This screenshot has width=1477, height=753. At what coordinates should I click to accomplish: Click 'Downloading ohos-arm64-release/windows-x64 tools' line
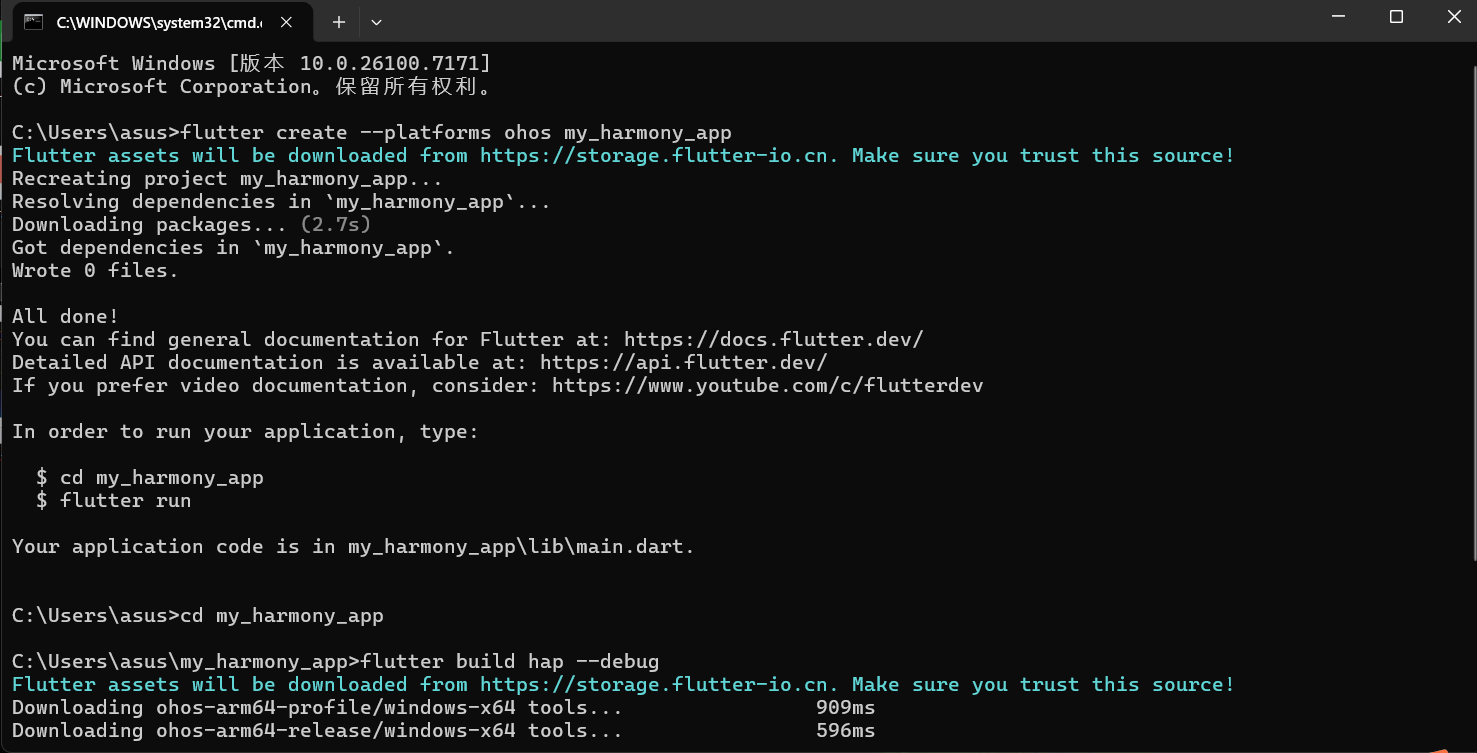317,730
